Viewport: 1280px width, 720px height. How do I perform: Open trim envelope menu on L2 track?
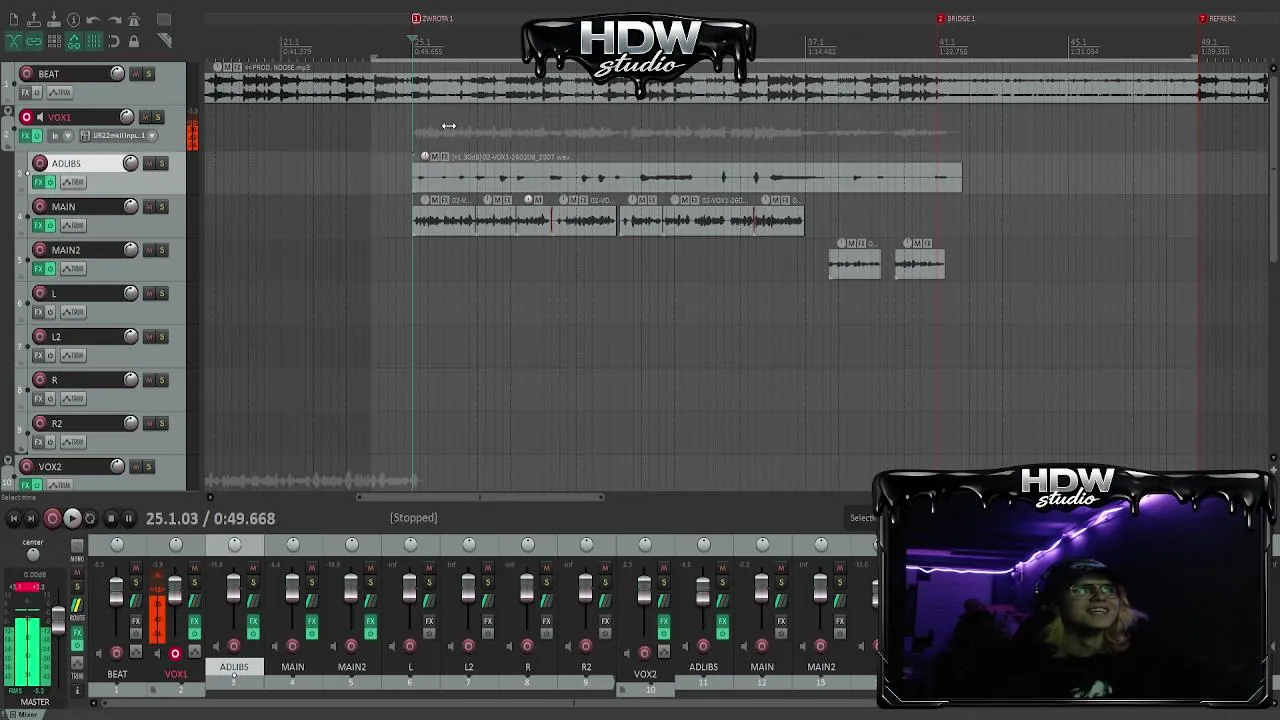[x=72, y=355]
